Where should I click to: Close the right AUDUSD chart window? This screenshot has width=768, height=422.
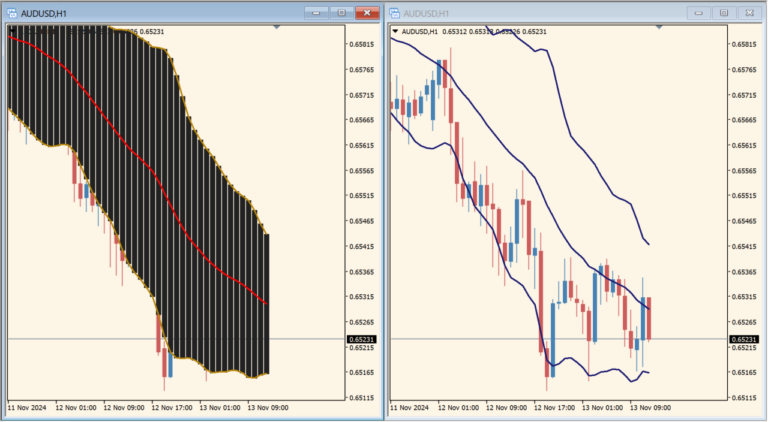point(749,13)
